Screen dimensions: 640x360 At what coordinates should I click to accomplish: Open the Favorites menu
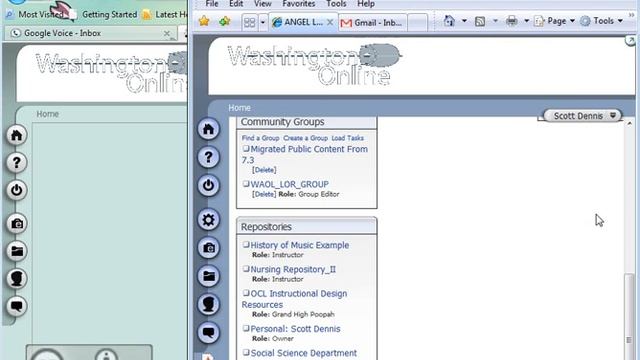coord(298,4)
